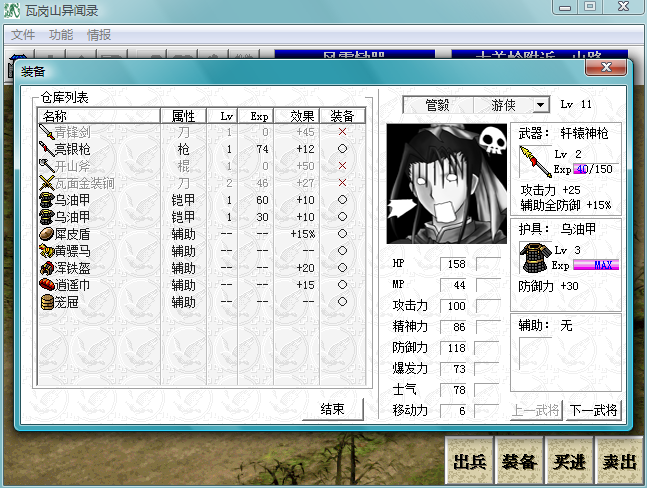Click the 结束 button
This screenshot has height=488, width=647.
pyautogui.click(x=333, y=409)
